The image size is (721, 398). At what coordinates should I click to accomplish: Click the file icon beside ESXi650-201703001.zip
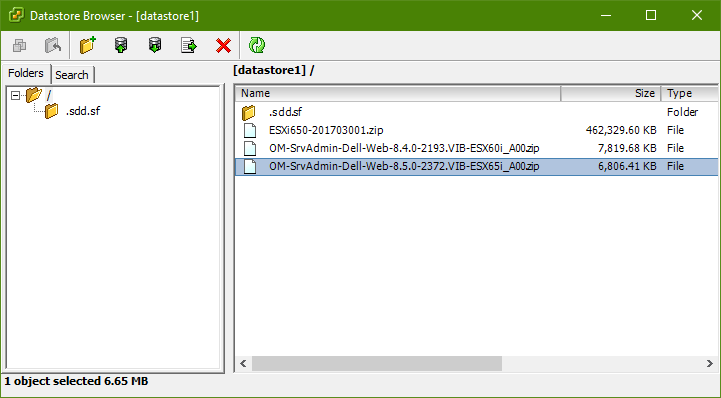250,130
